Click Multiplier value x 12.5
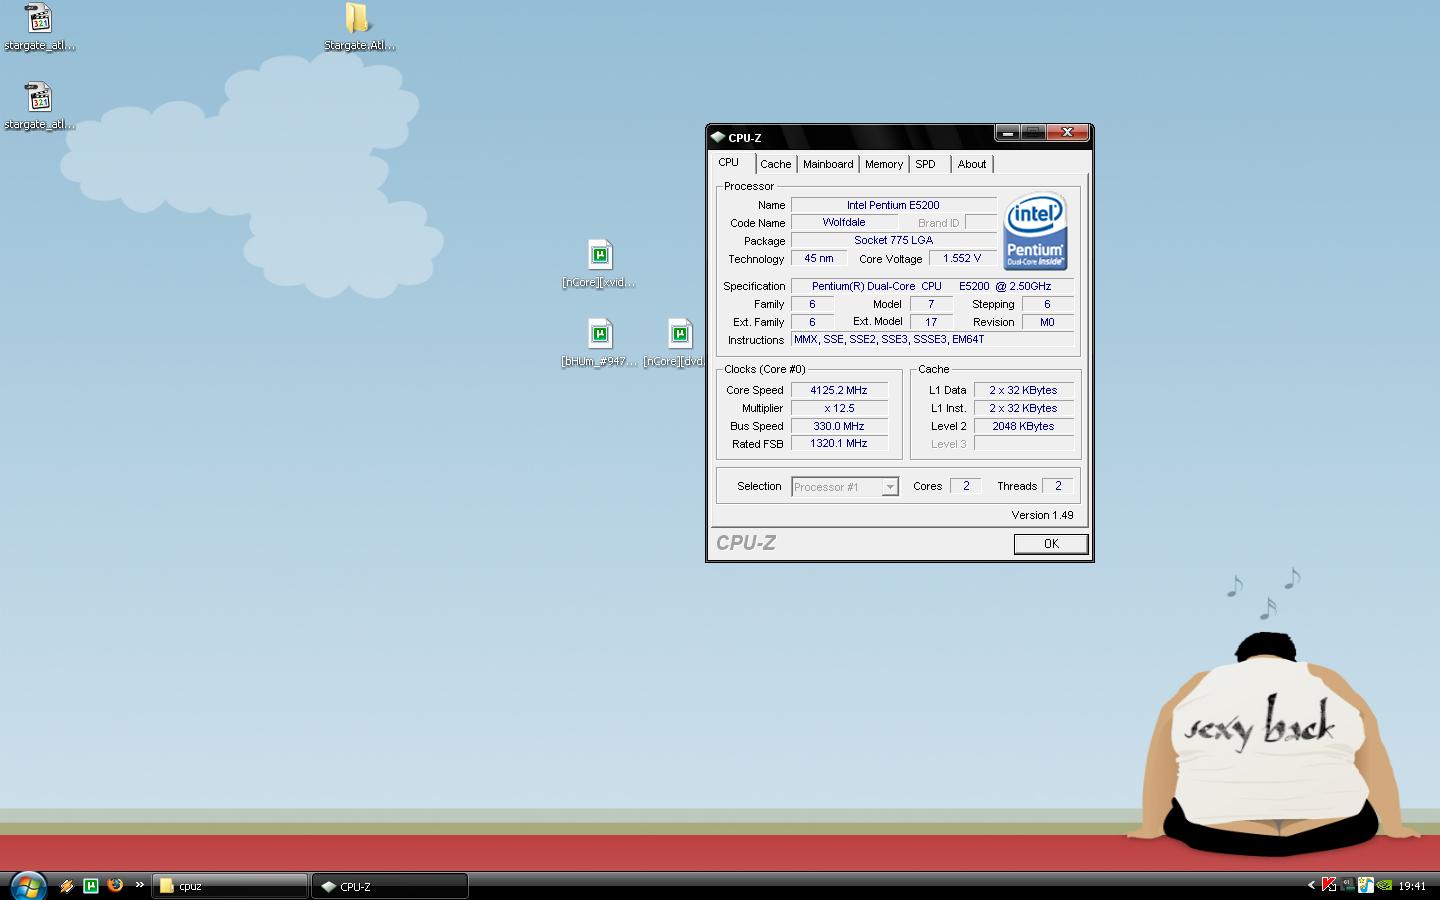 point(839,409)
